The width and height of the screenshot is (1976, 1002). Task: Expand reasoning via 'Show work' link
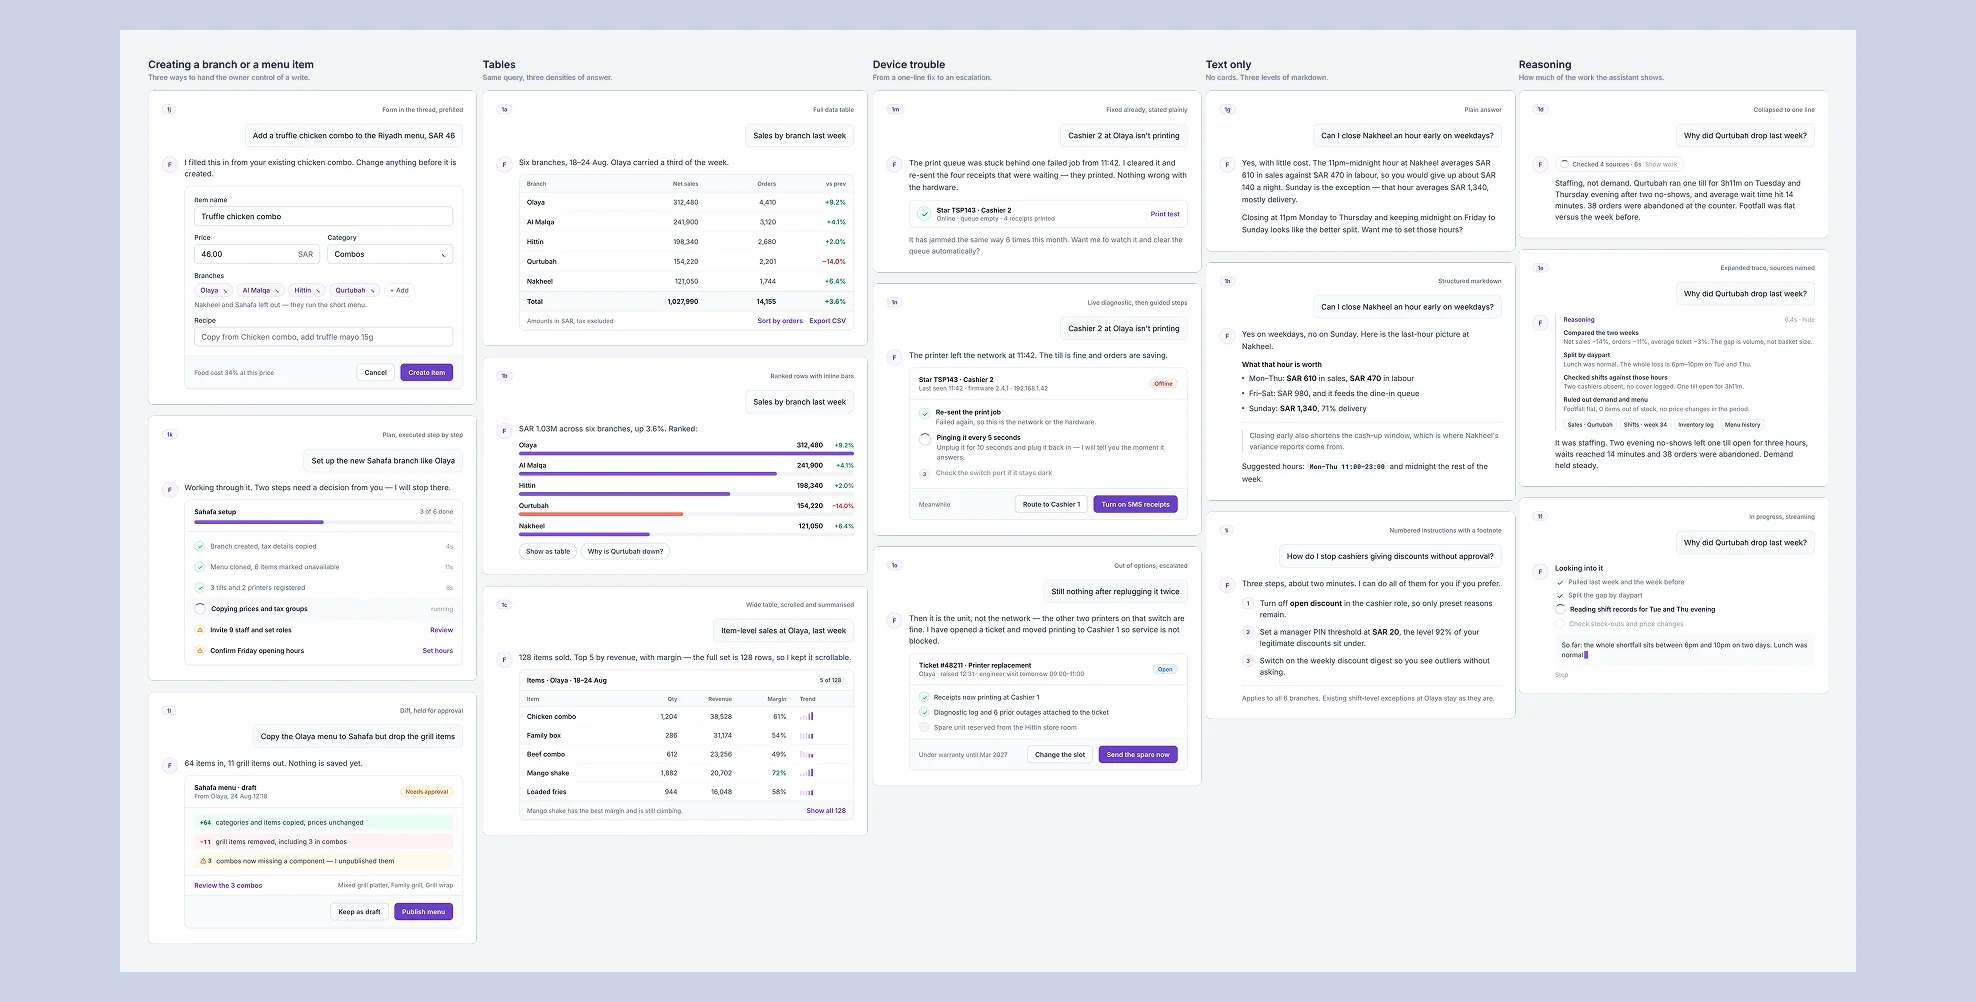tap(1661, 164)
